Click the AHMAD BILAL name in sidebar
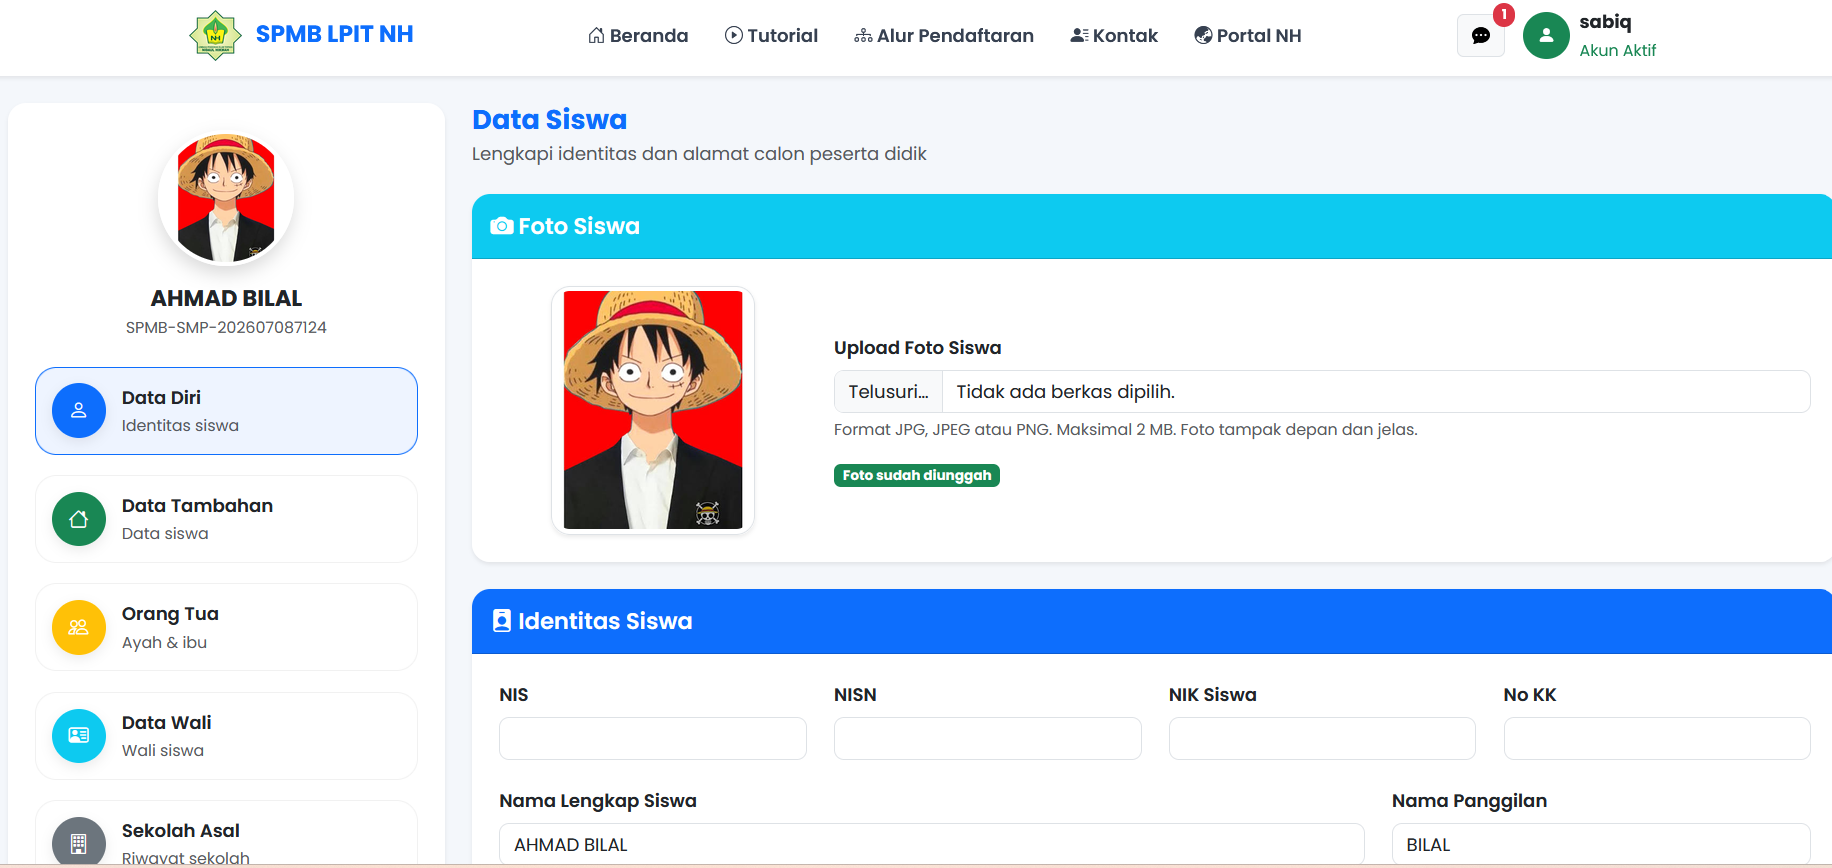Image resolution: width=1832 pixels, height=868 pixels. pos(226,298)
